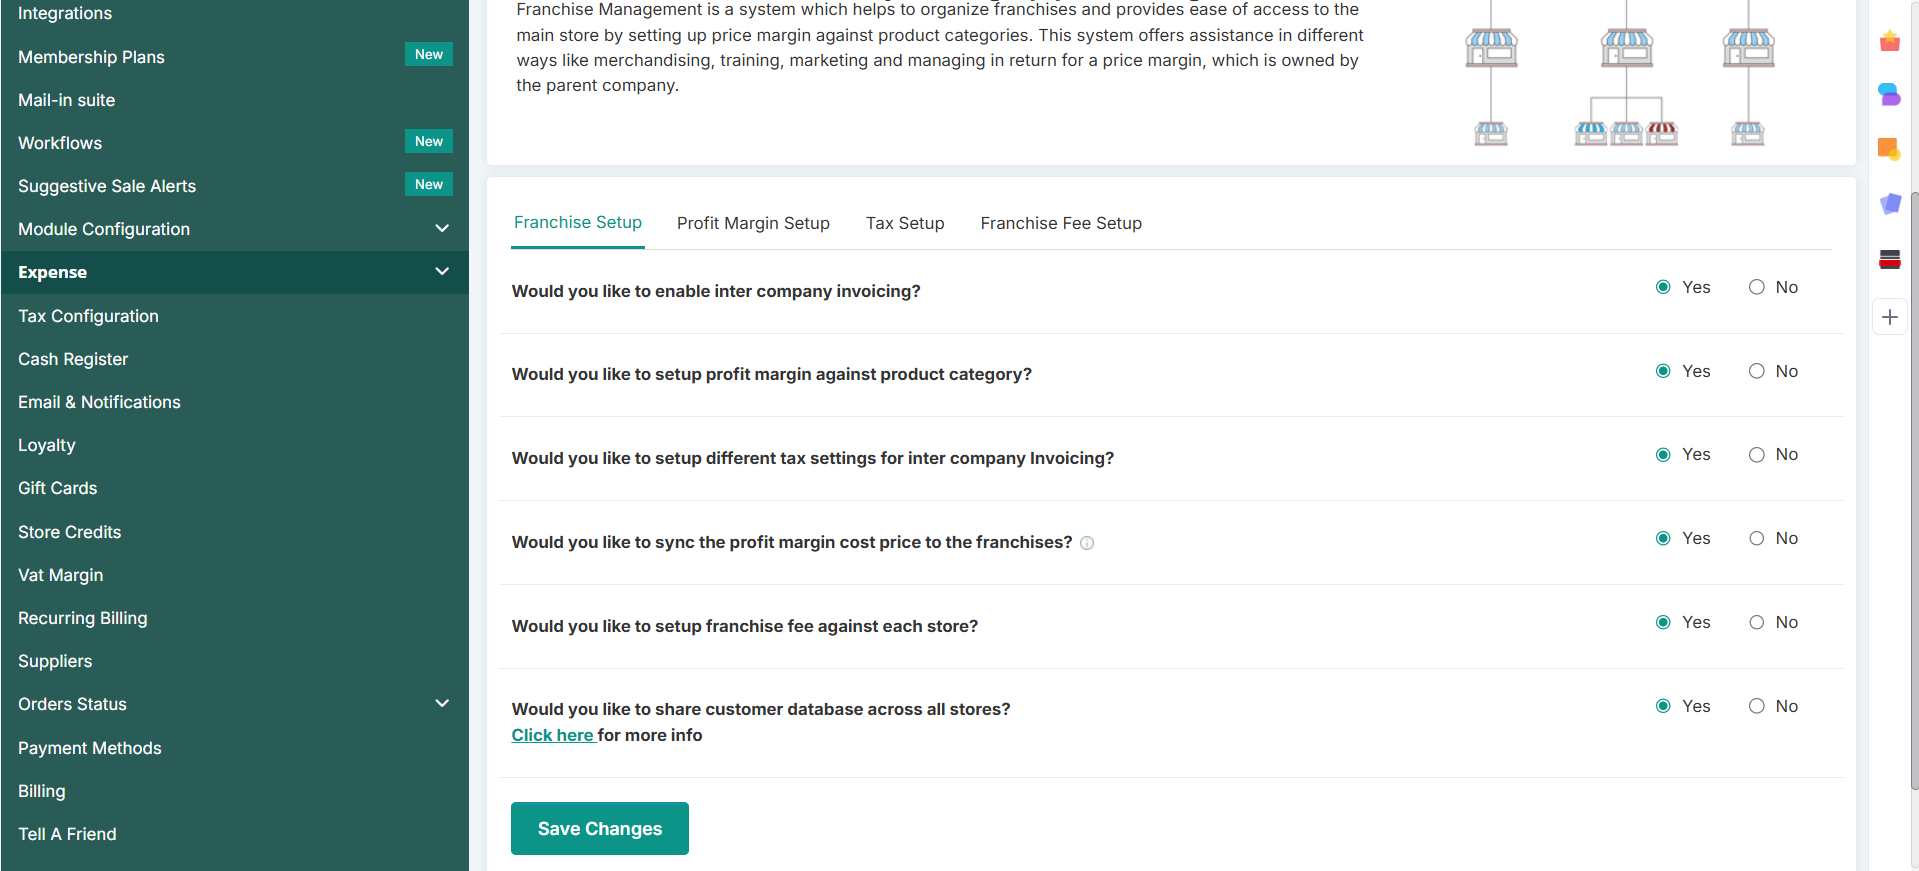The width and height of the screenshot is (1919, 871).
Task: Open the purple stacked cards icon
Action: click(x=1889, y=204)
